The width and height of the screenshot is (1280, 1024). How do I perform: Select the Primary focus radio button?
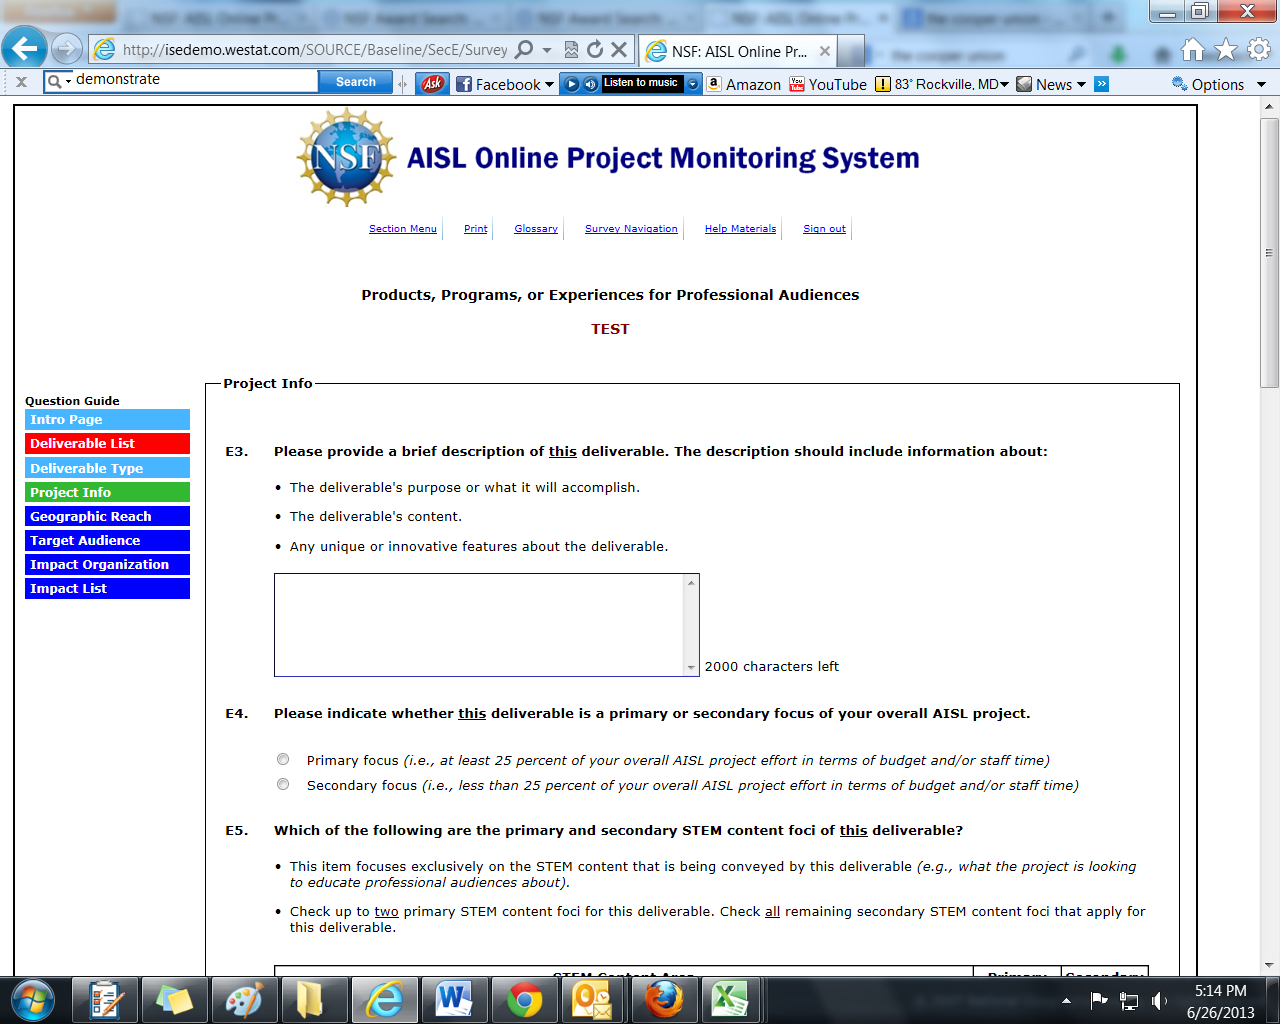coord(283,760)
